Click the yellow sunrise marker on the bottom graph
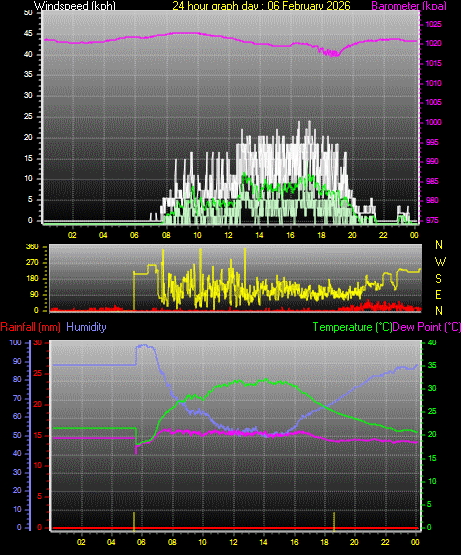The width and height of the screenshot is (461, 555). click(x=134, y=521)
